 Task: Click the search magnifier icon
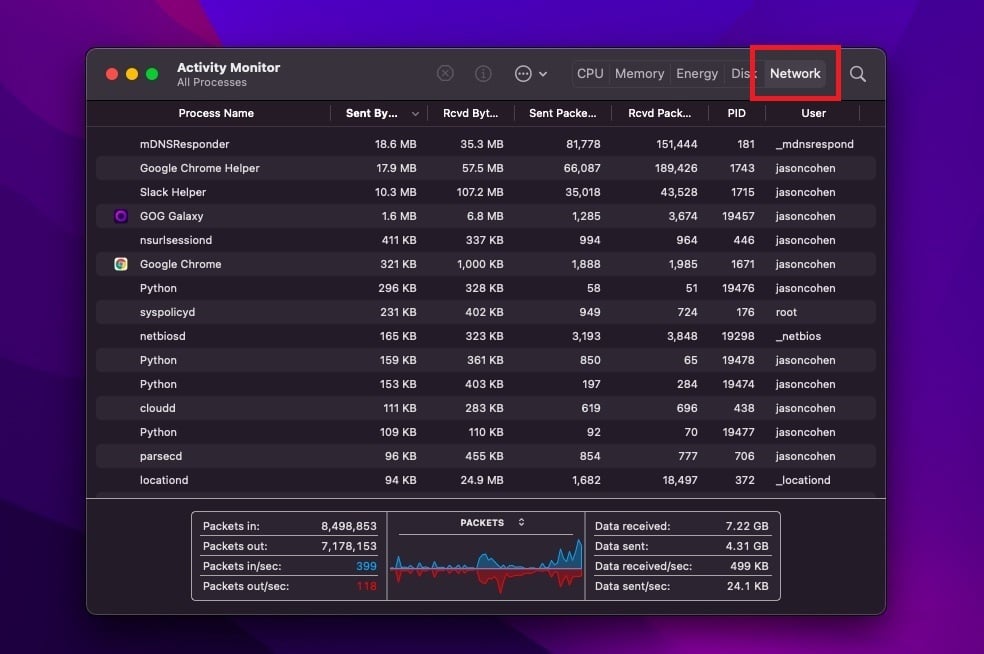tap(857, 74)
